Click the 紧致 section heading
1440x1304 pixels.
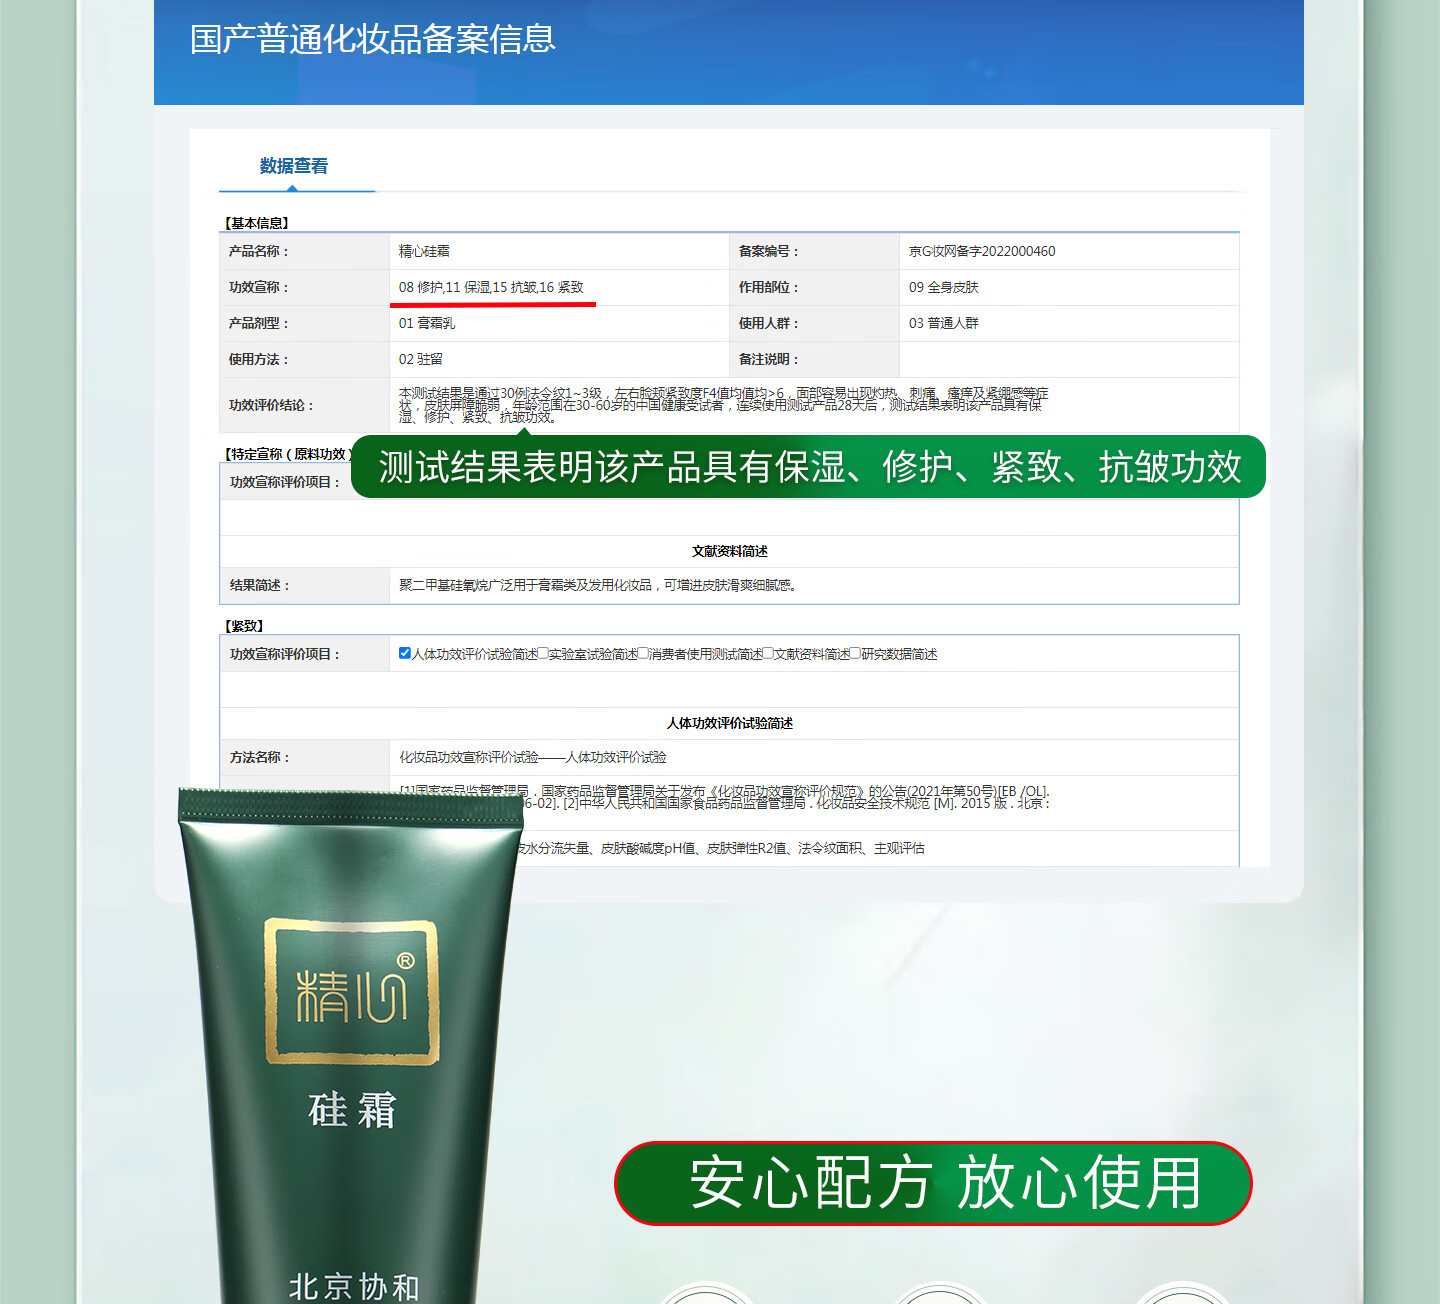pyautogui.click(x=244, y=626)
